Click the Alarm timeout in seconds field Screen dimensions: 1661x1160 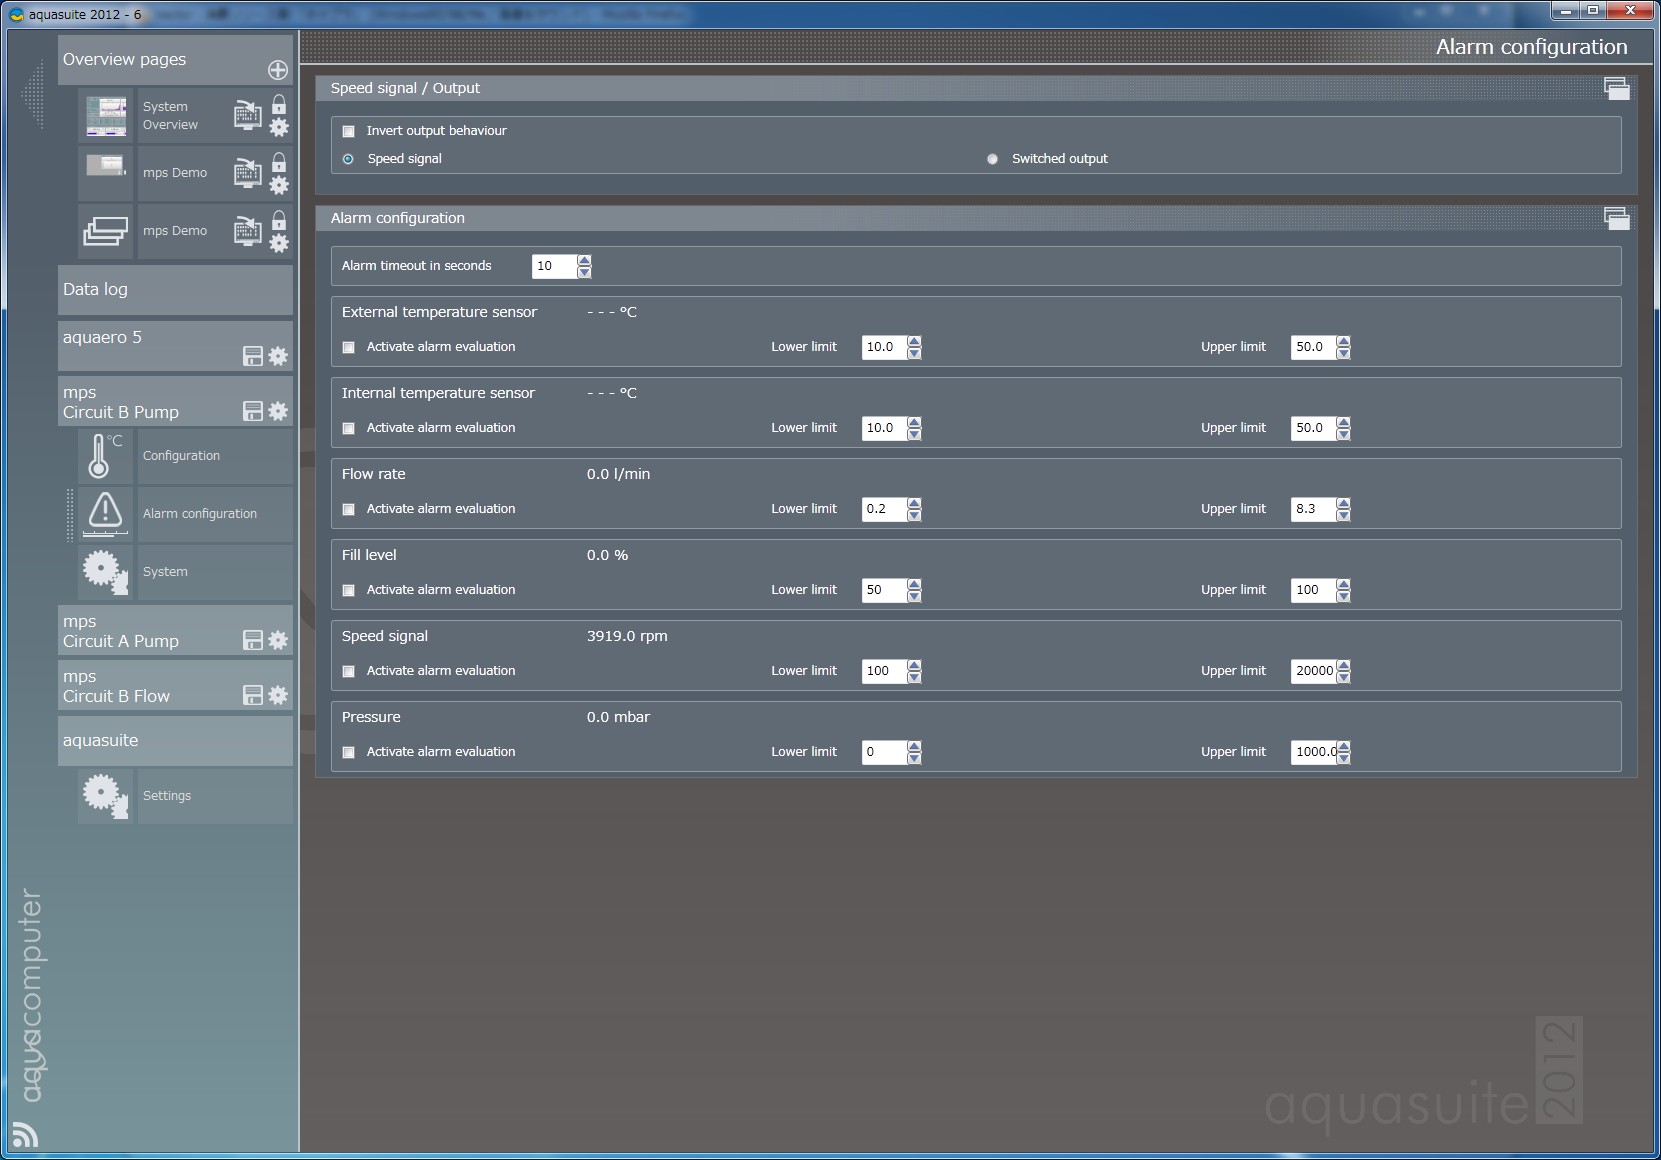pyautogui.click(x=555, y=266)
